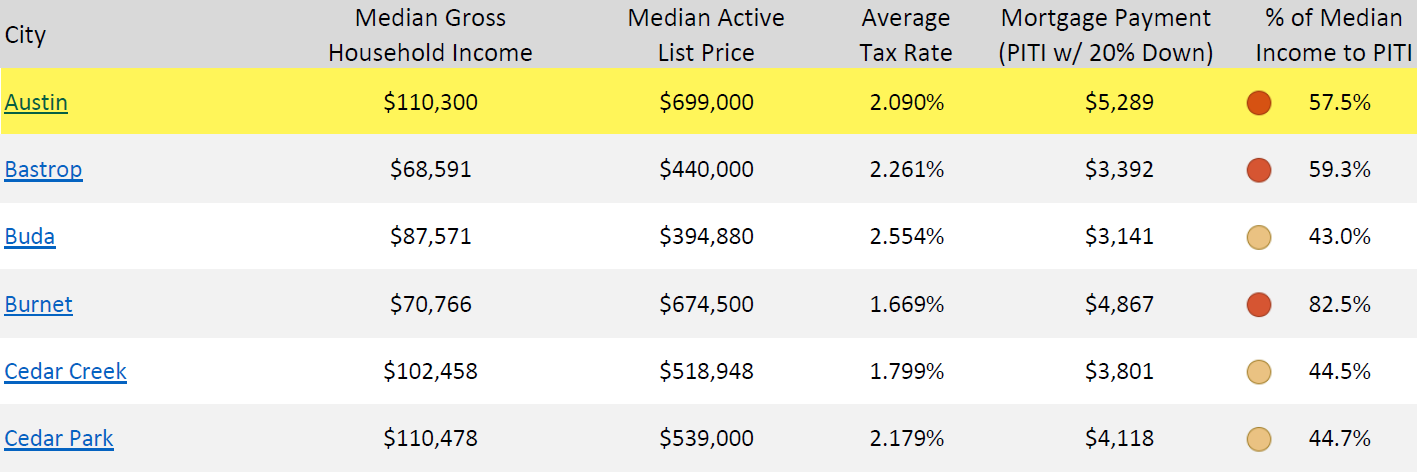Open the Austin city link
The width and height of the screenshot is (1417, 473).
tap(36, 102)
